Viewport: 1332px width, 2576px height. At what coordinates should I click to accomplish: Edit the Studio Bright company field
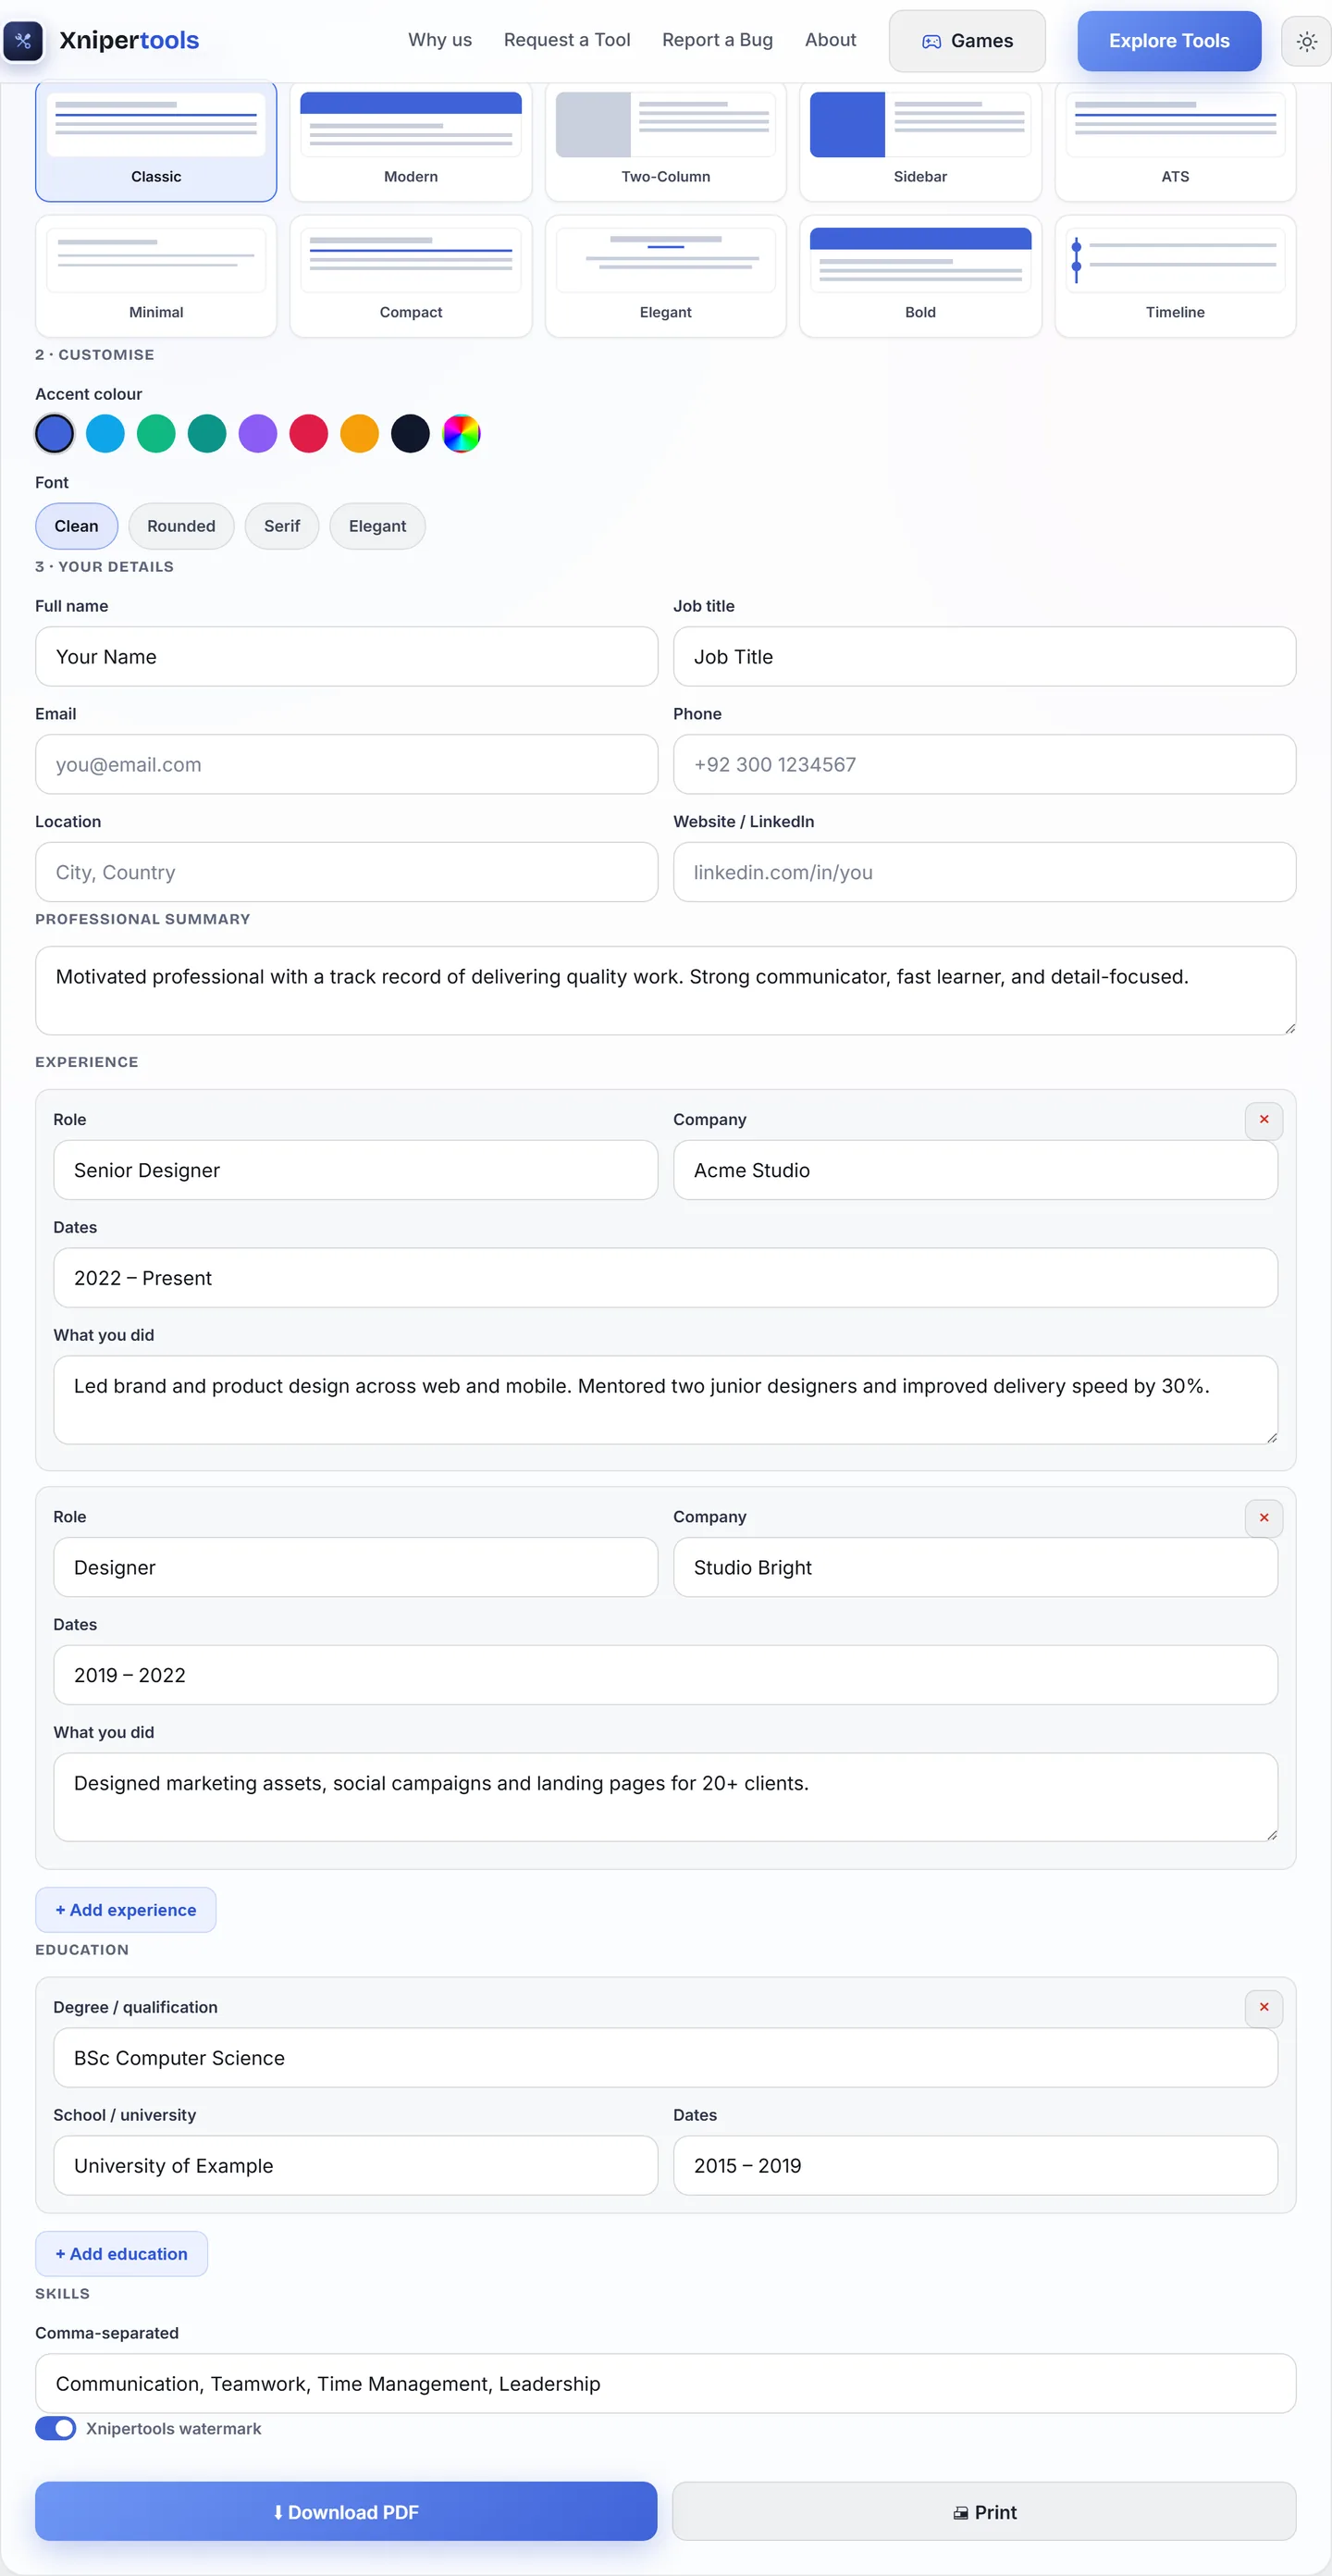pos(975,1568)
